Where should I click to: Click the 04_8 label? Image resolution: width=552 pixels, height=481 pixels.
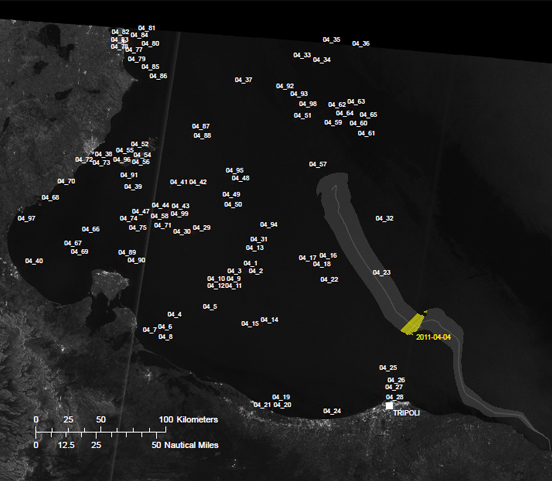[x=165, y=337]
